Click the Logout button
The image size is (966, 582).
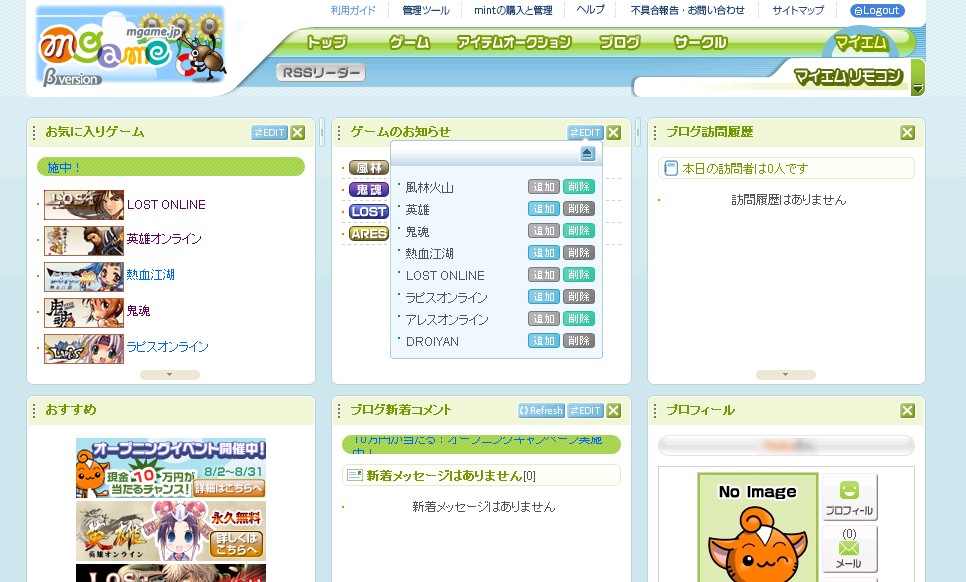tap(877, 11)
